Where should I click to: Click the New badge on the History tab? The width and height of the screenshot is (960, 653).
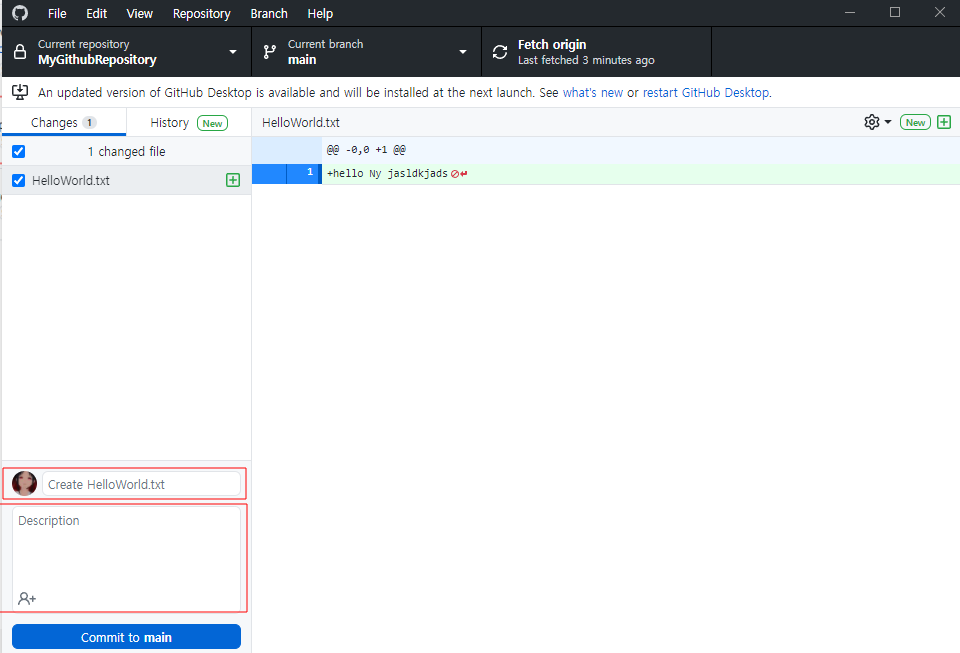(212, 123)
